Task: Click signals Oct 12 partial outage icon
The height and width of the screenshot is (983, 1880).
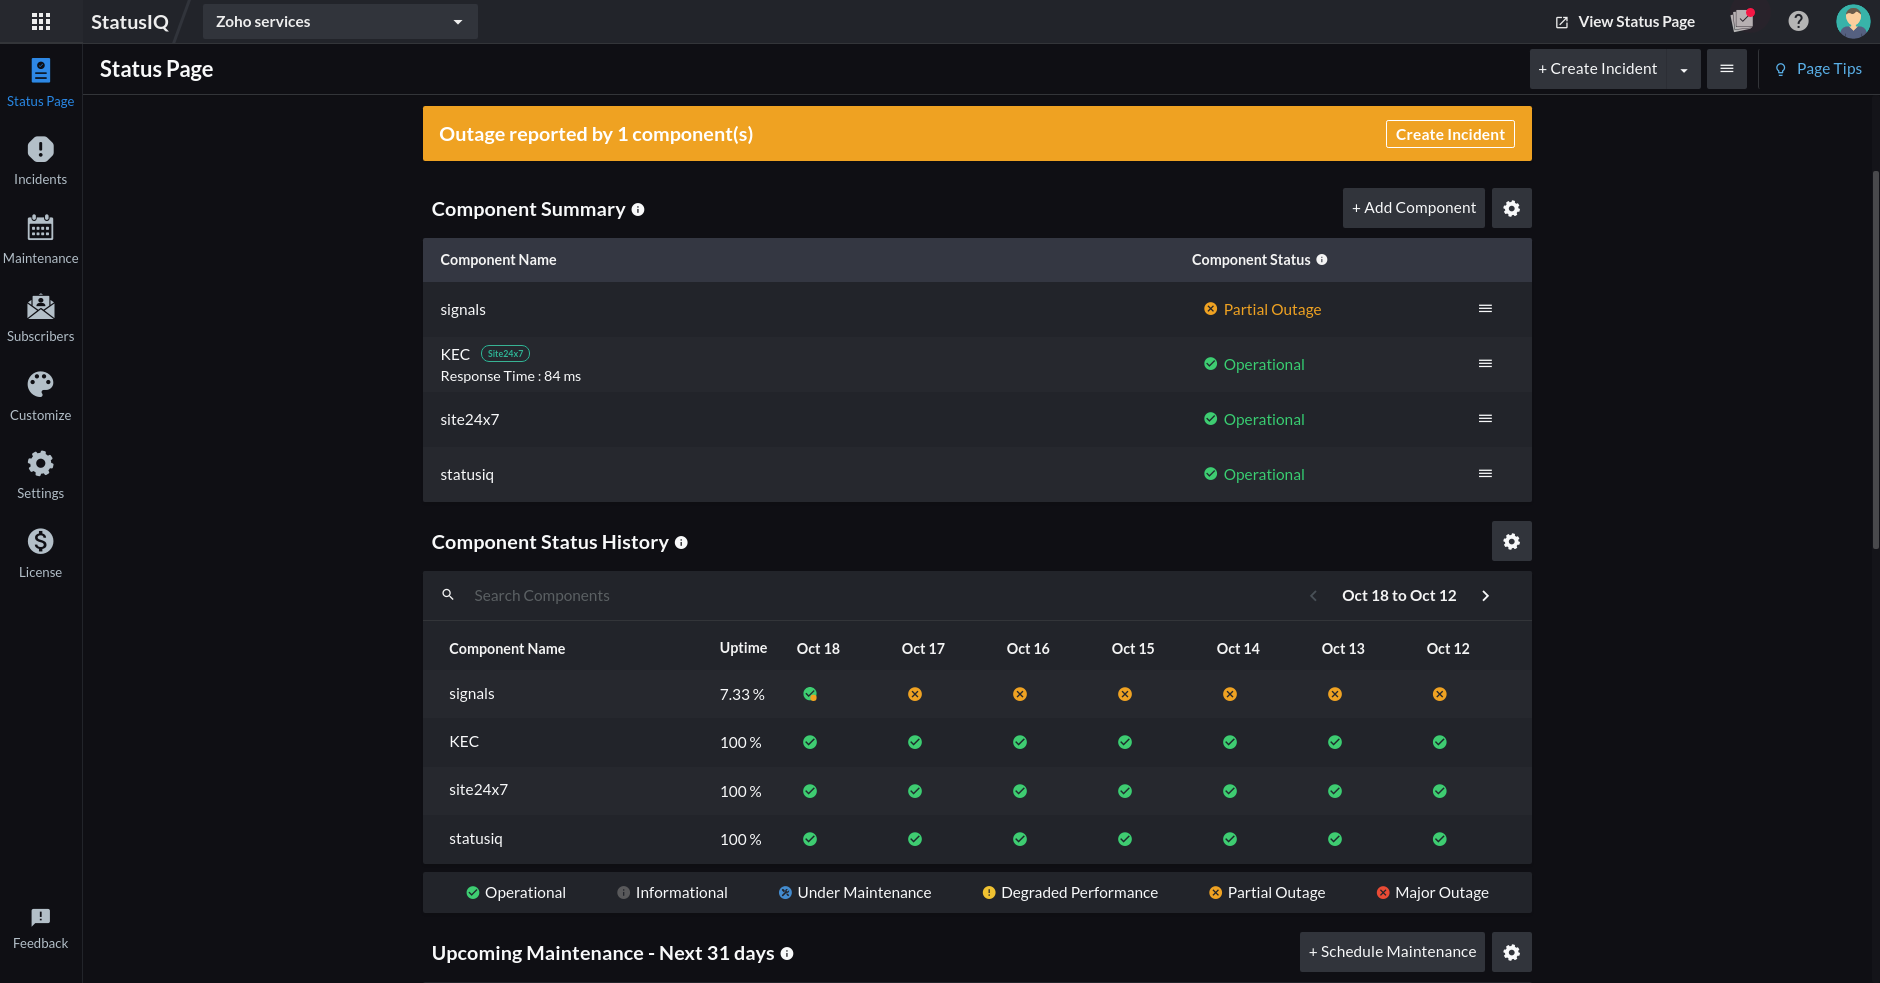Action: point(1440,694)
